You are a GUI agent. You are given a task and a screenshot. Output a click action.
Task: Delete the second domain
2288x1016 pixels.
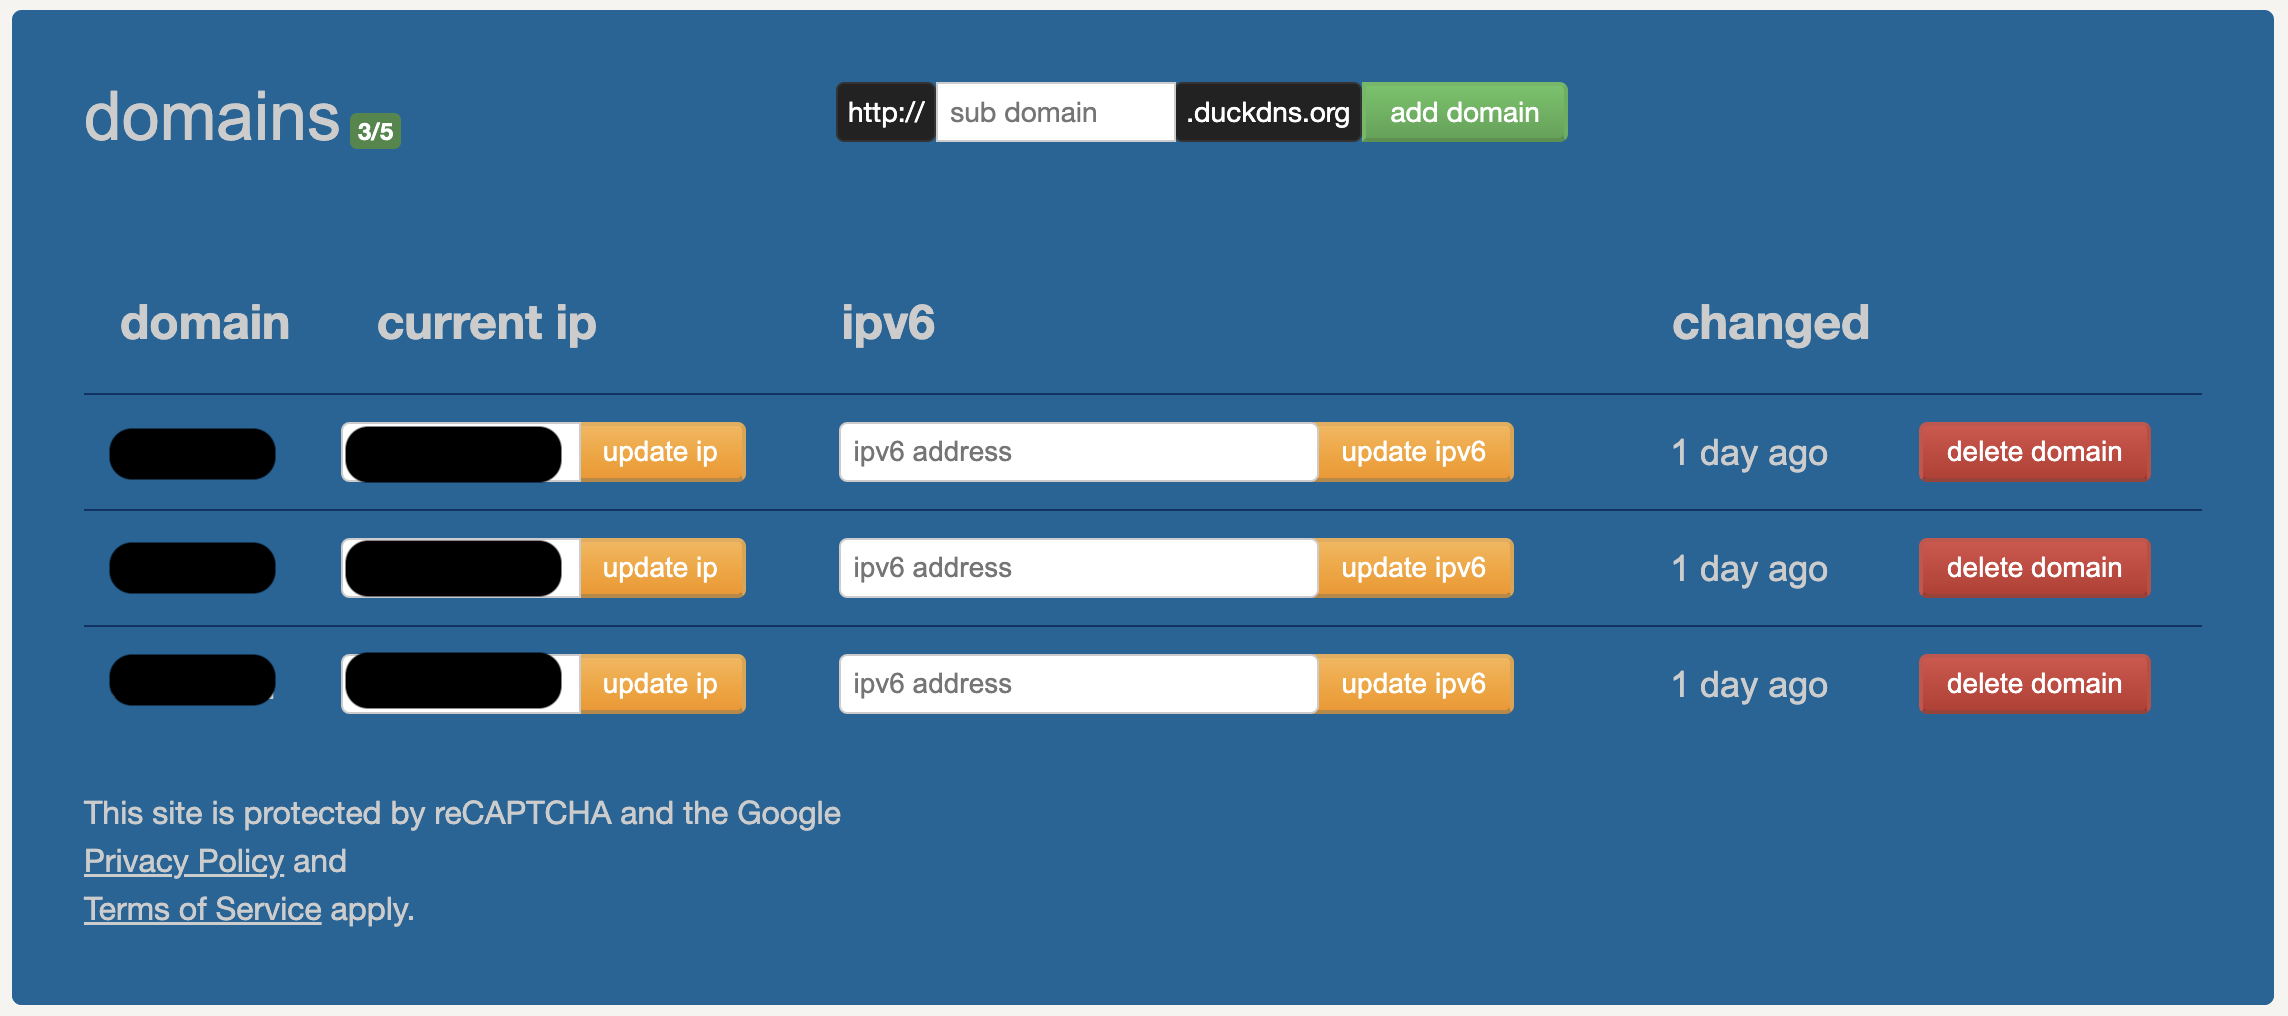tap(2034, 568)
